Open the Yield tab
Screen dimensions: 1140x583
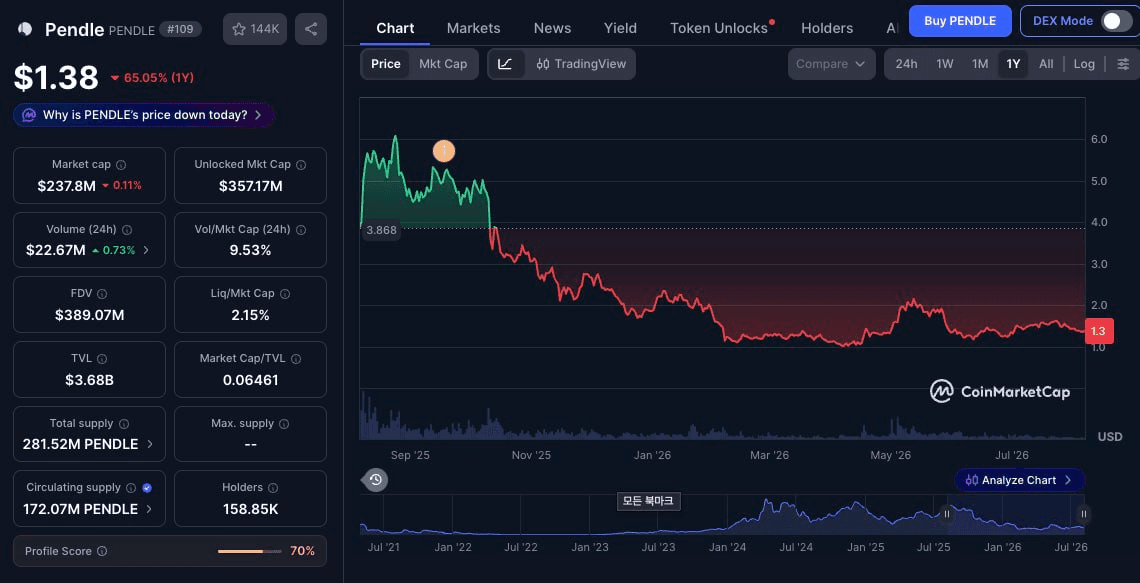[620, 28]
